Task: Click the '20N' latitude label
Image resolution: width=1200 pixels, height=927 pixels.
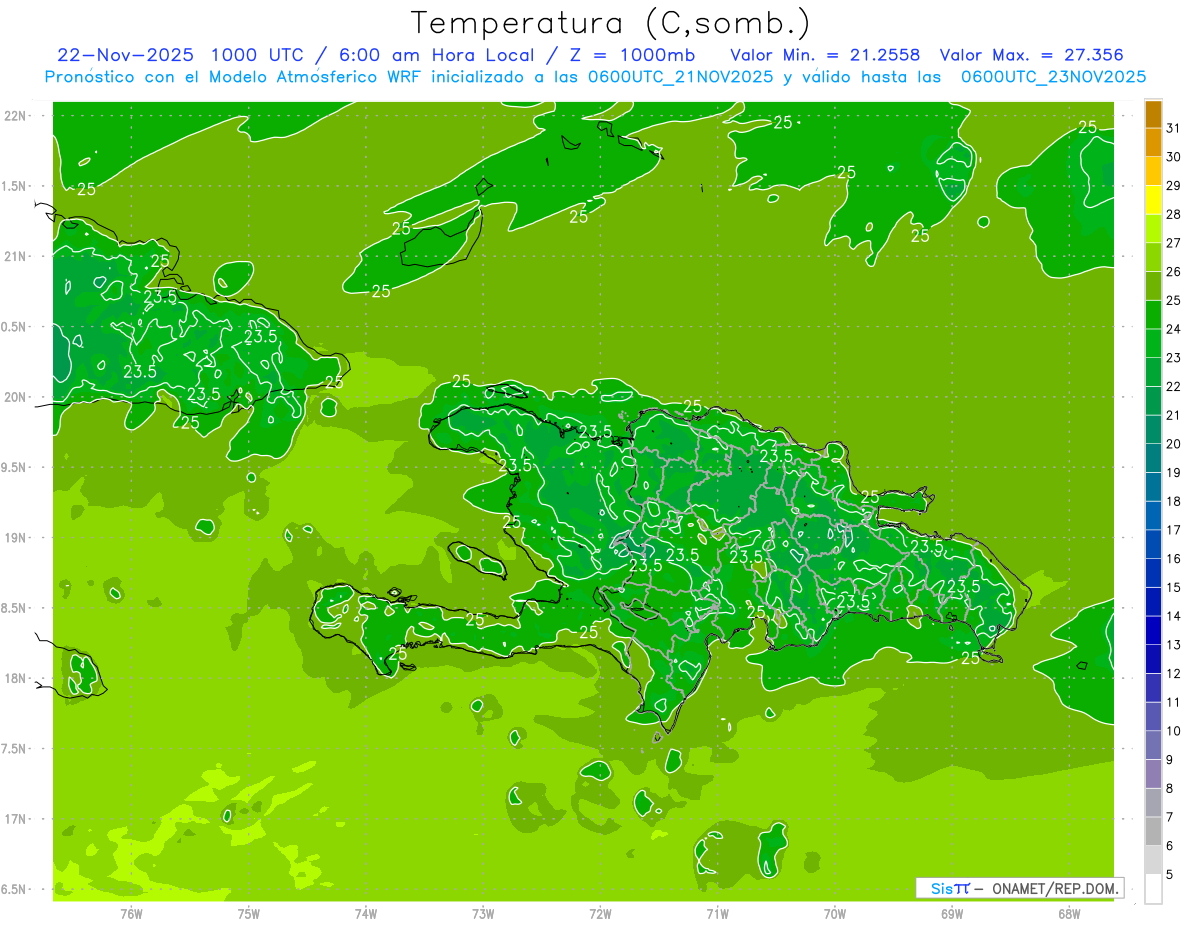Action: [16, 397]
